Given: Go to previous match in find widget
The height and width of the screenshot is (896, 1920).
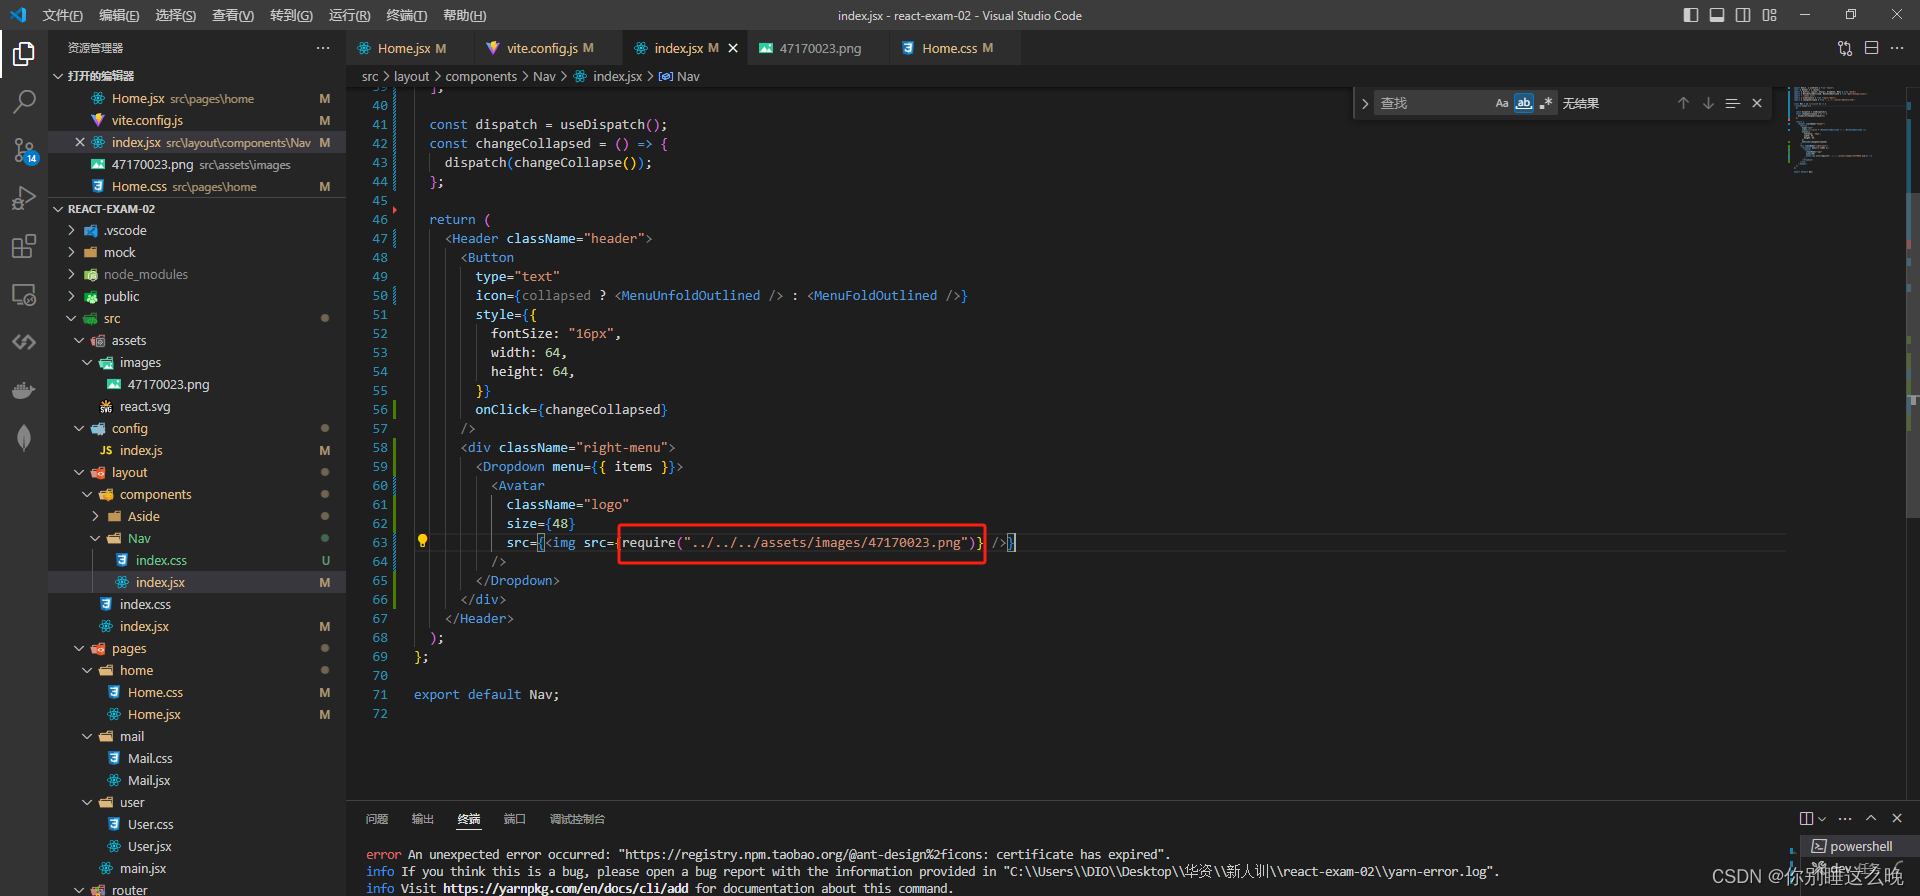Looking at the screenshot, I should pyautogui.click(x=1683, y=103).
